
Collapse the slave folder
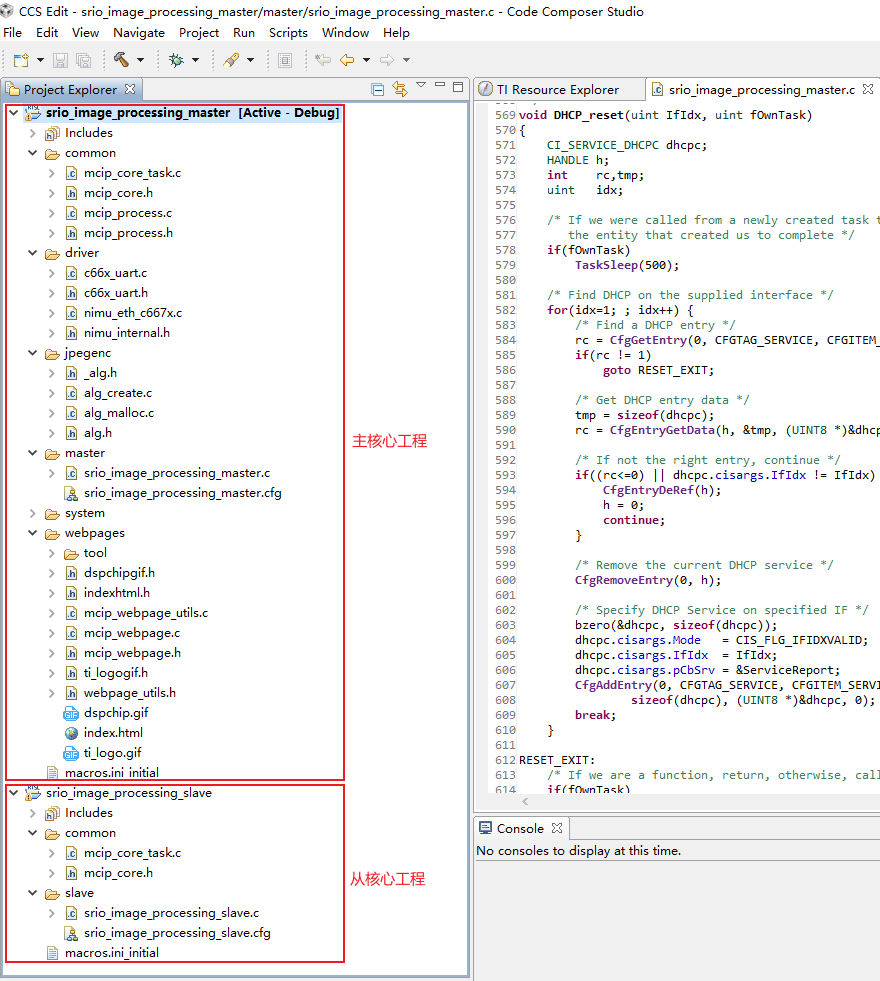[33, 893]
